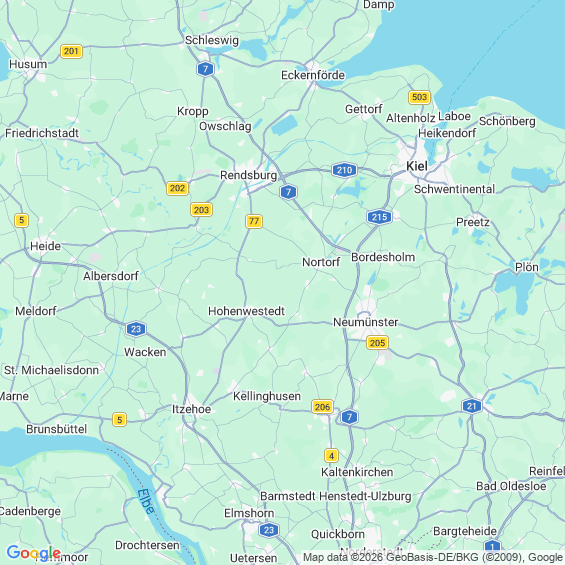Screen dimensions: 565x565
Task: Select the yellow 206 road shield
Action: [x=322, y=407]
